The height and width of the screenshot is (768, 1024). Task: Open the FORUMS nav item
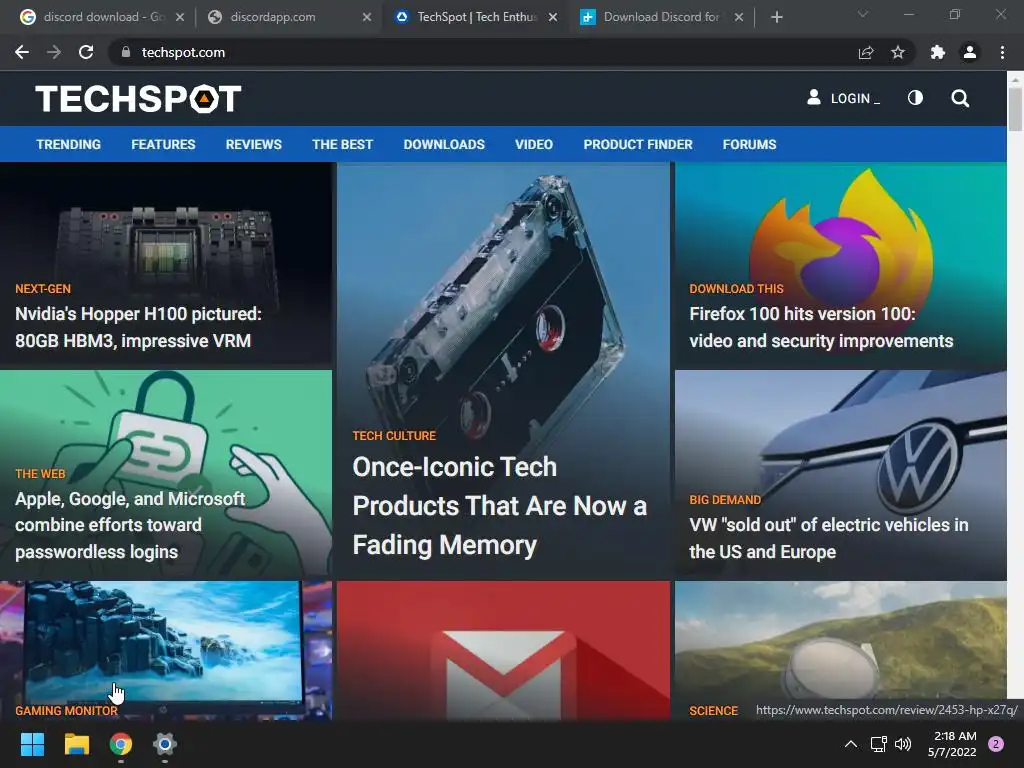point(749,144)
